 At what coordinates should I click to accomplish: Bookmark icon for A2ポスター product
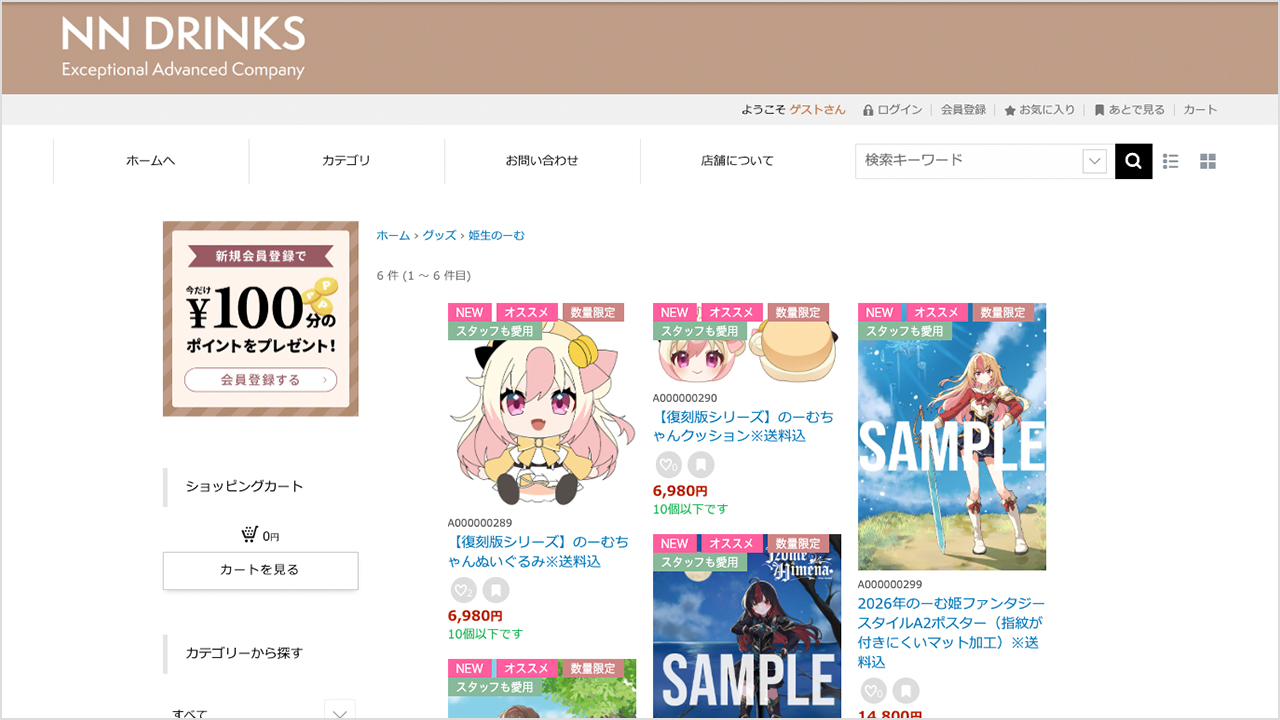click(x=906, y=691)
